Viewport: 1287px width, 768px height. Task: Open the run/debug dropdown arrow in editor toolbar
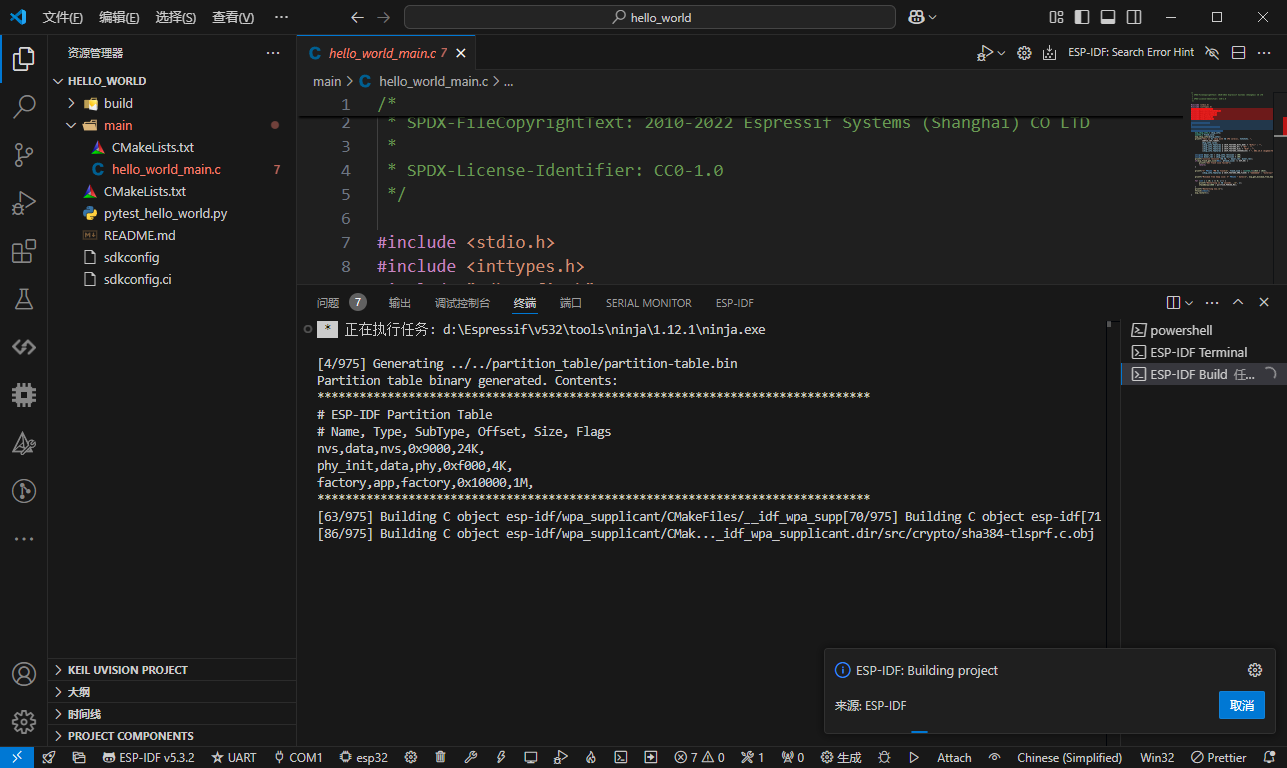click(x=1002, y=53)
